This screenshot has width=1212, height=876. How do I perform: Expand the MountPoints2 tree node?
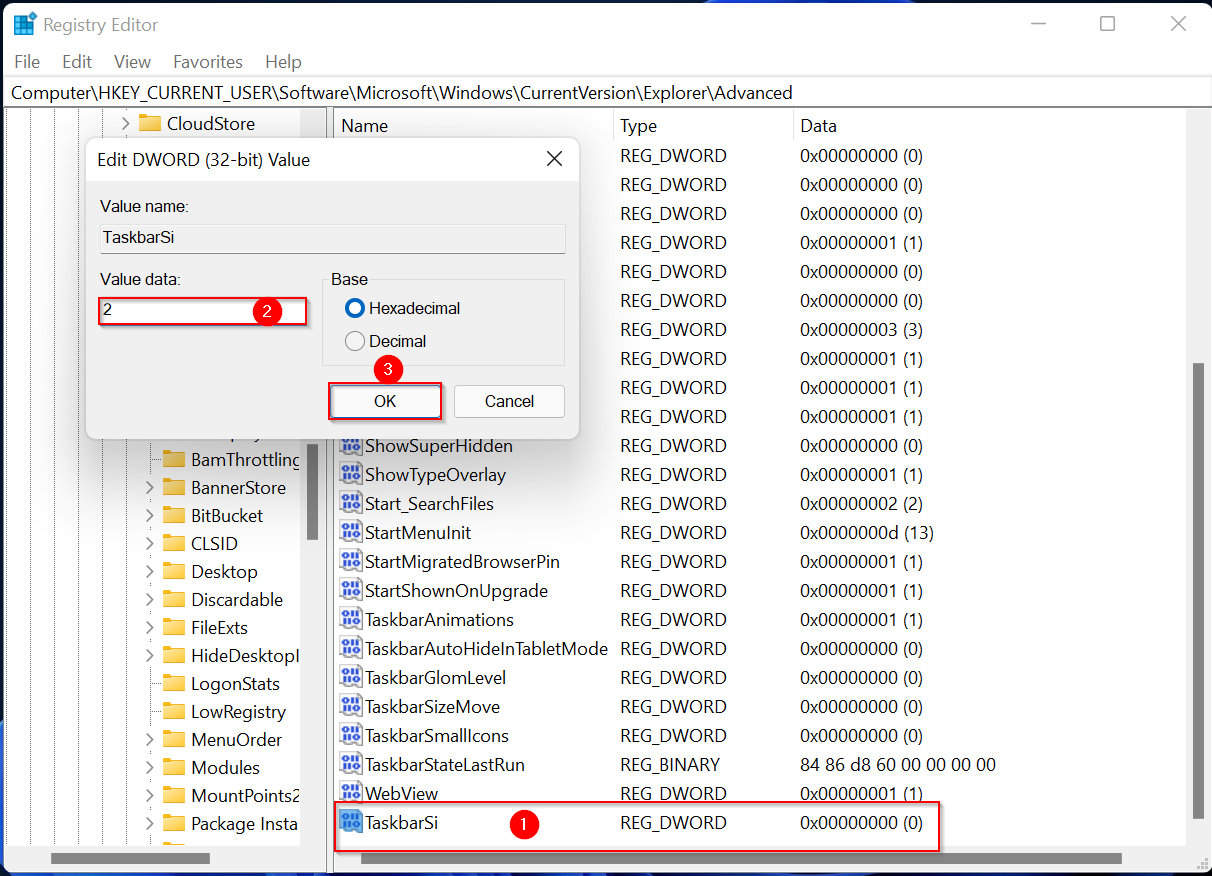[149, 795]
